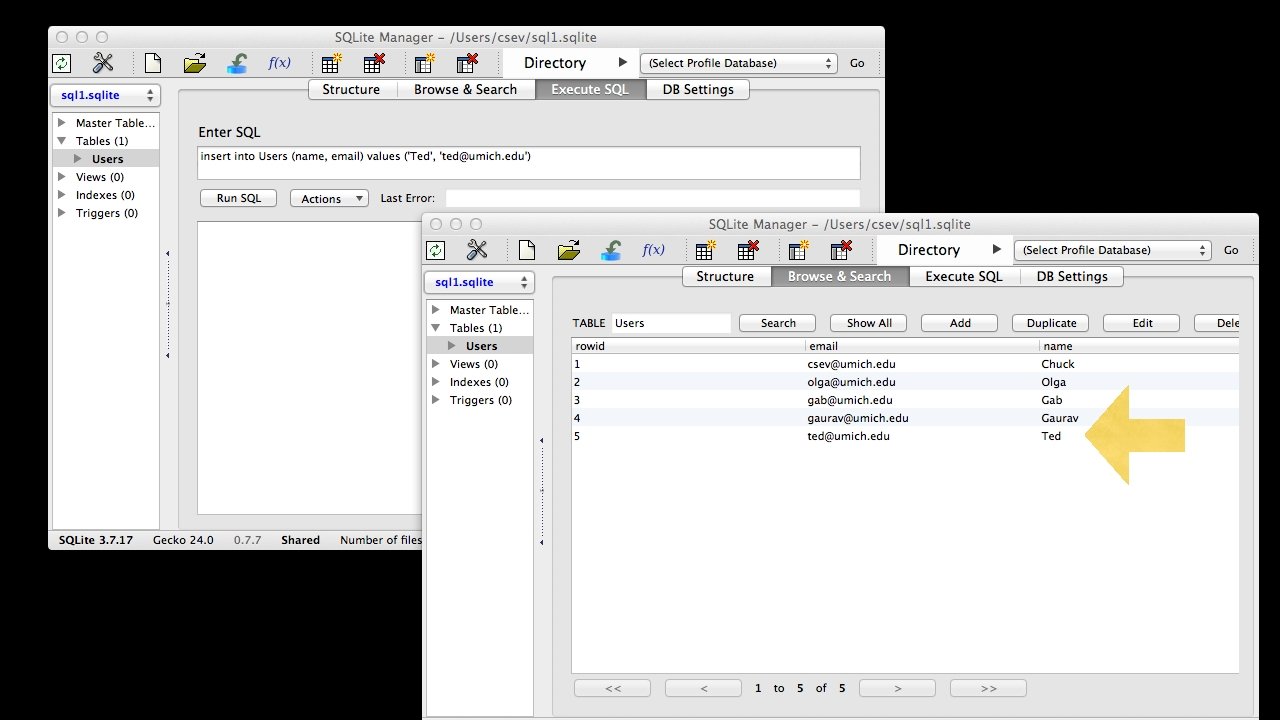Click the Show All button
This screenshot has height=720, width=1280.
[869, 323]
